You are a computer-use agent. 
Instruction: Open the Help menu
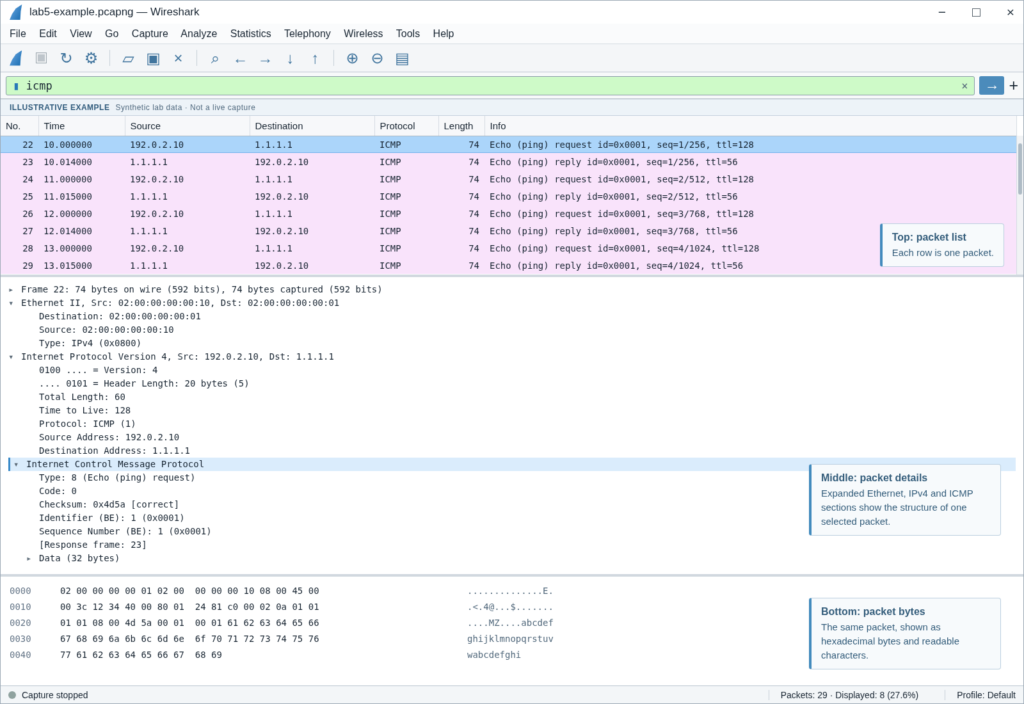pos(443,33)
